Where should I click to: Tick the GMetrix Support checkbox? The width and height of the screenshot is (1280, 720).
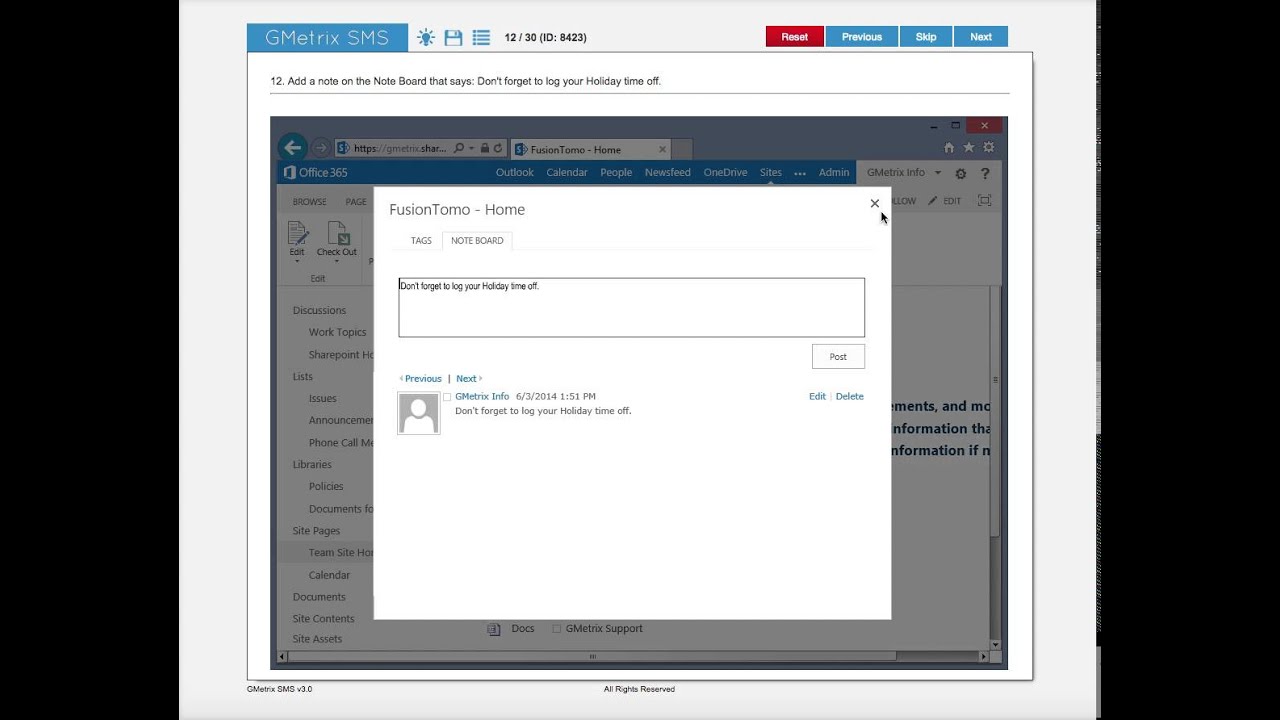557,629
